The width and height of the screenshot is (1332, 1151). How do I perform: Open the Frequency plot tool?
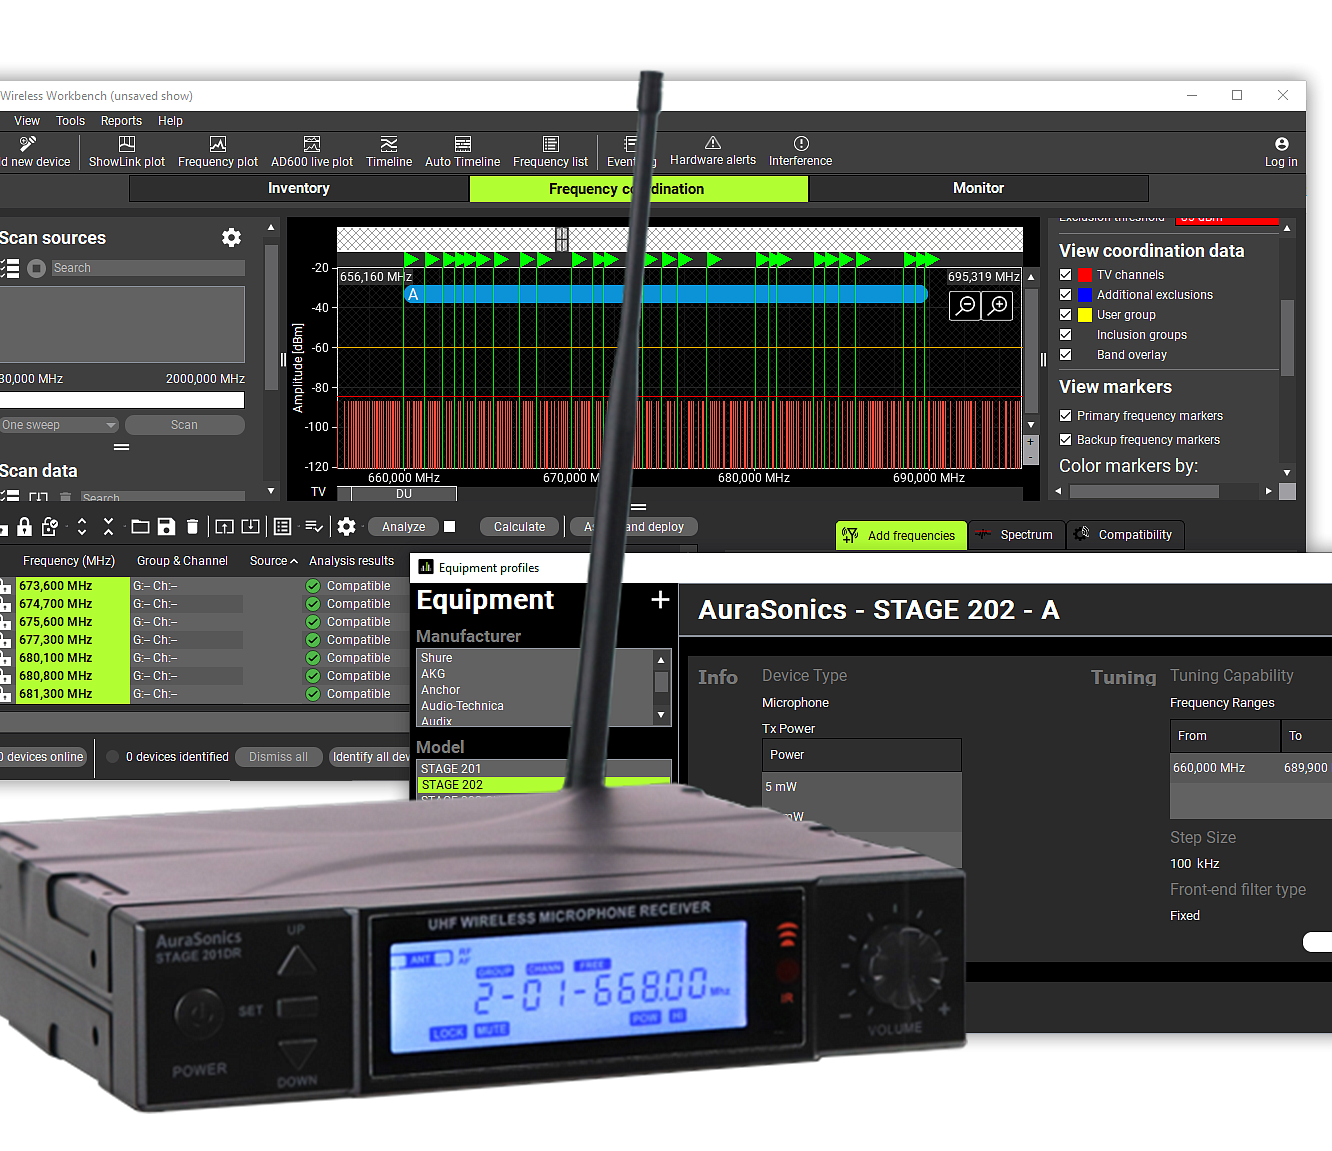pyautogui.click(x=218, y=152)
